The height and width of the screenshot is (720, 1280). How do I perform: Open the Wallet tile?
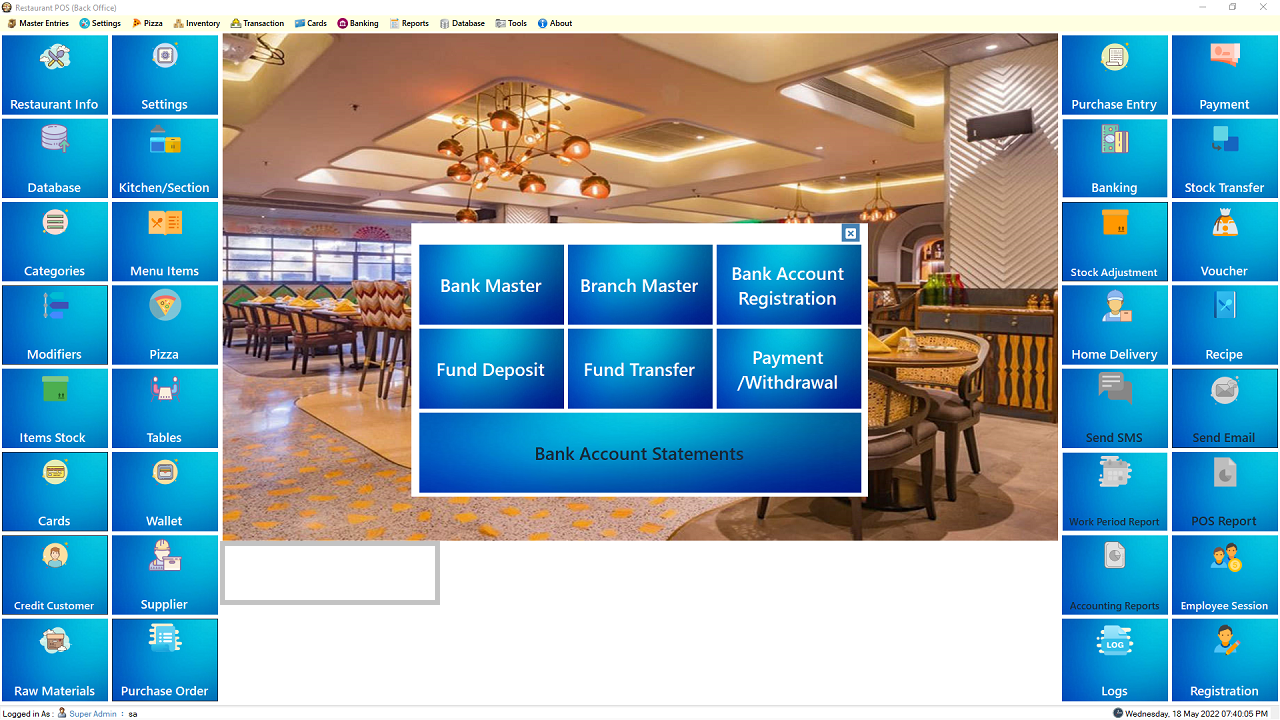click(165, 491)
